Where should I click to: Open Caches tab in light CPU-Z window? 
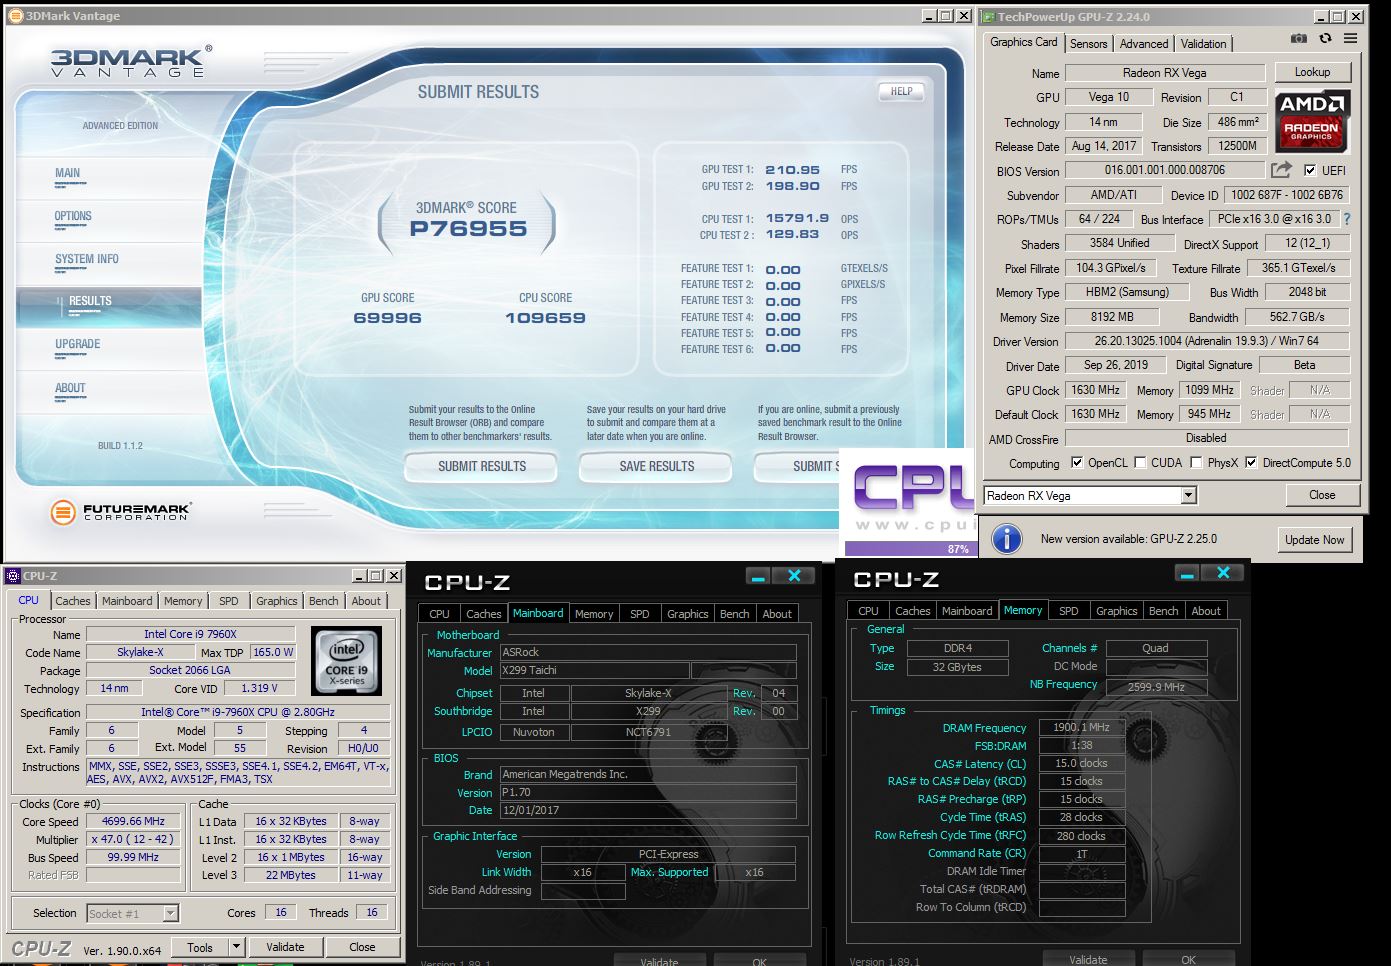click(x=73, y=601)
